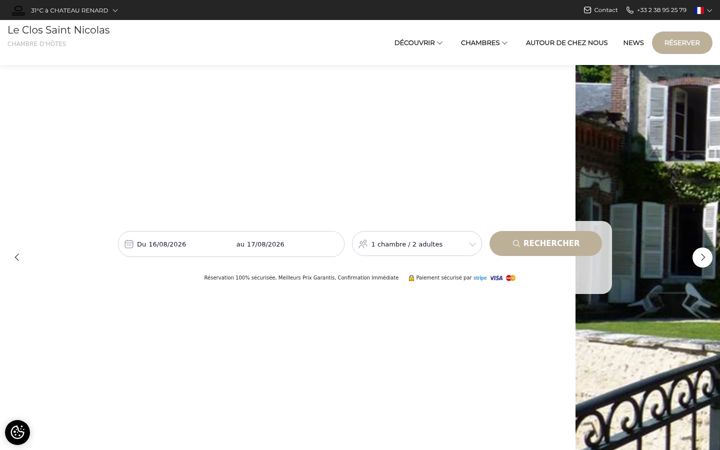Expand the Chambres menu
This screenshot has height=450, width=720.
click(484, 43)
